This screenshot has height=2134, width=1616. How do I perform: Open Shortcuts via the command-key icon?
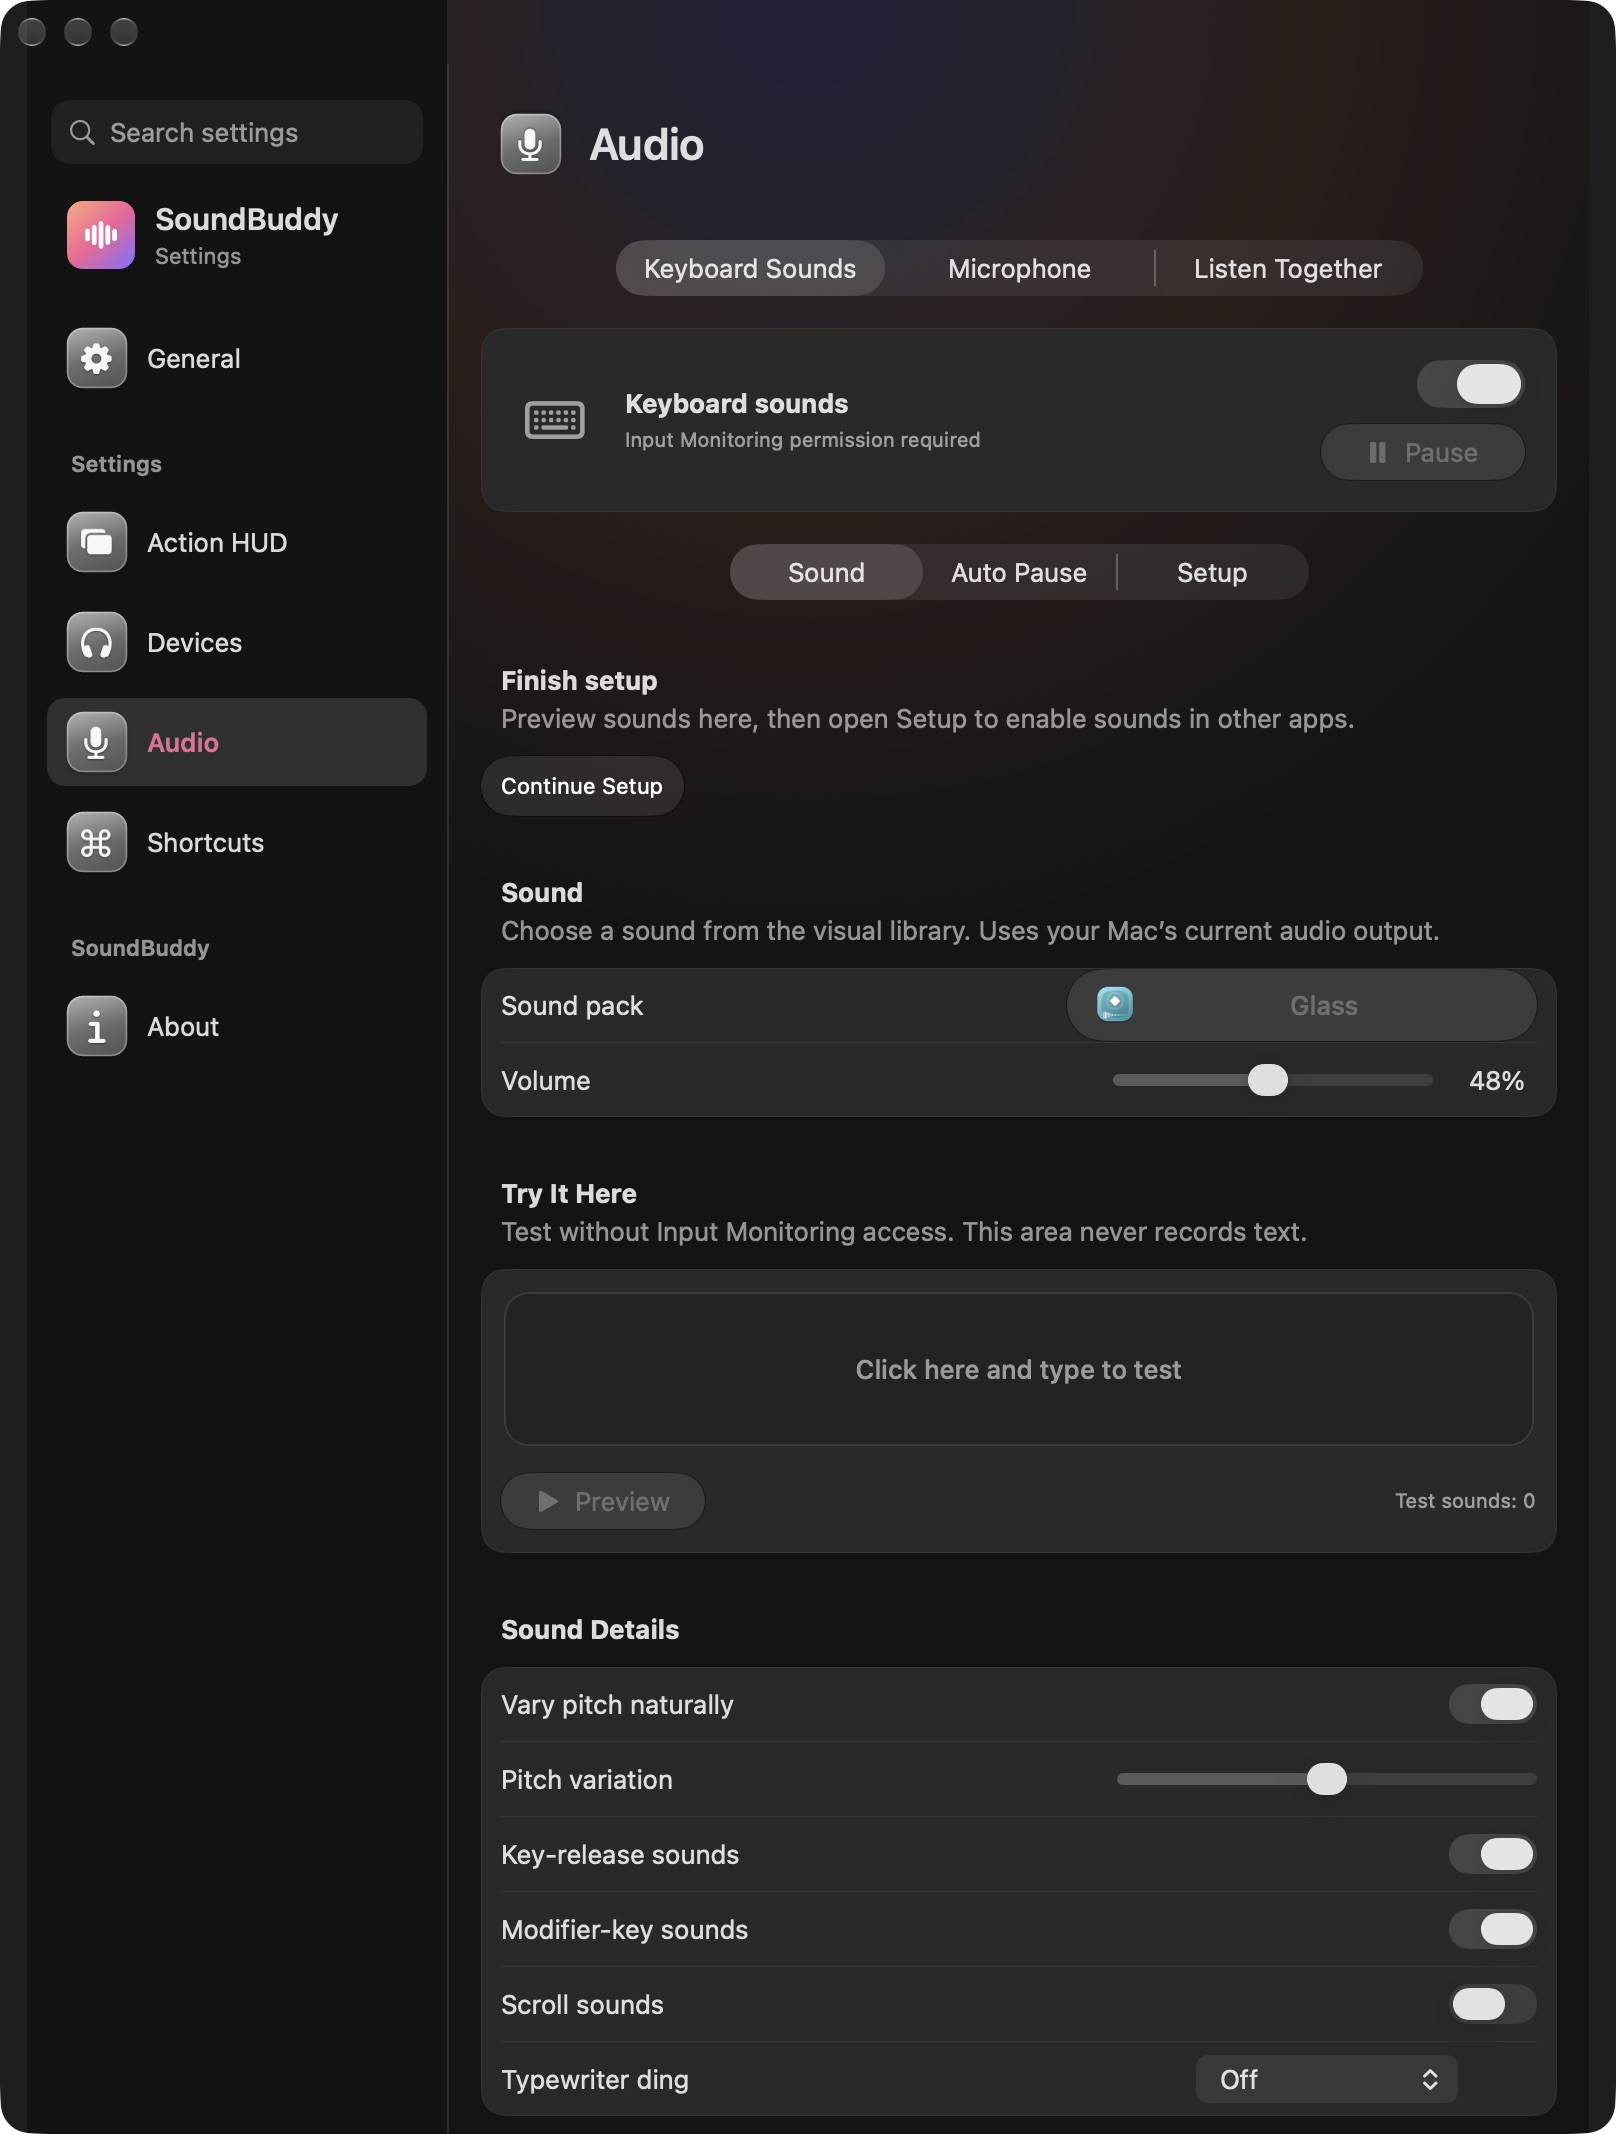click(x=97, y=842)
